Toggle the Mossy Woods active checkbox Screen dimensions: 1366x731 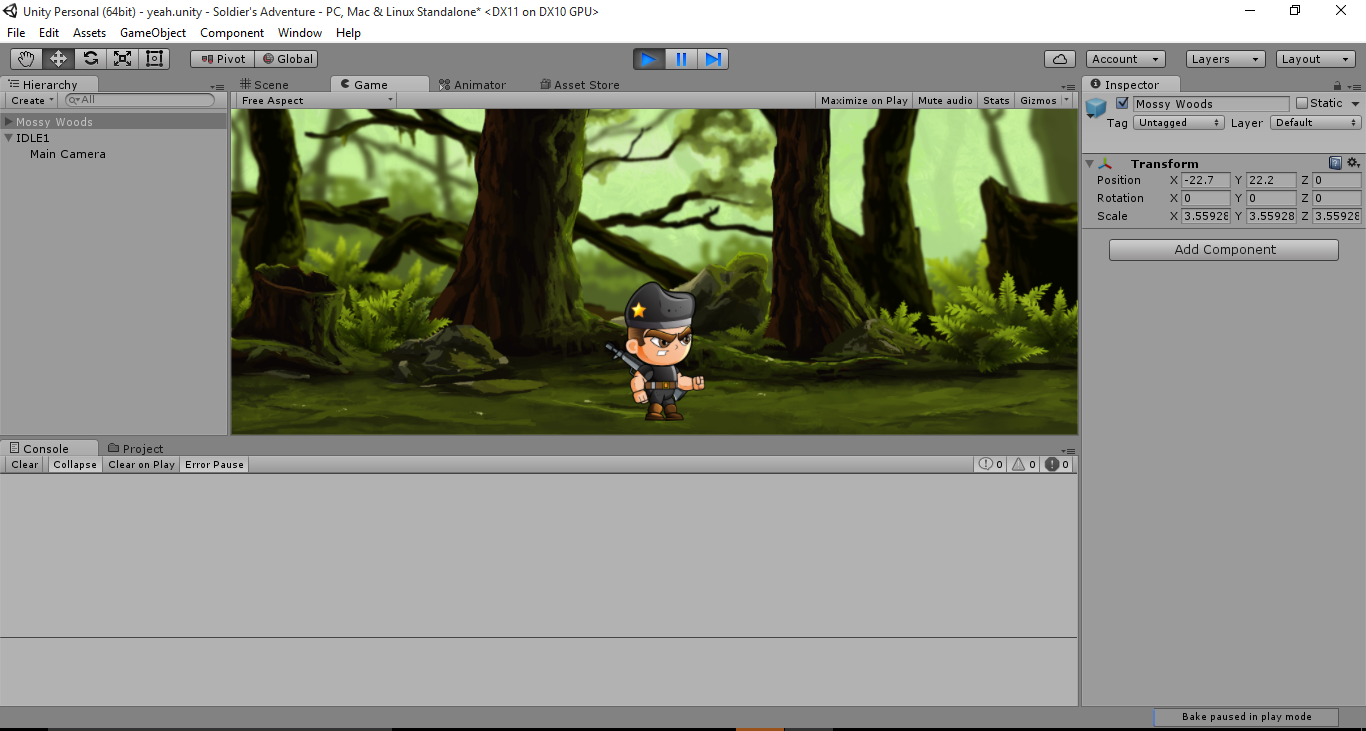[1122, 103]
